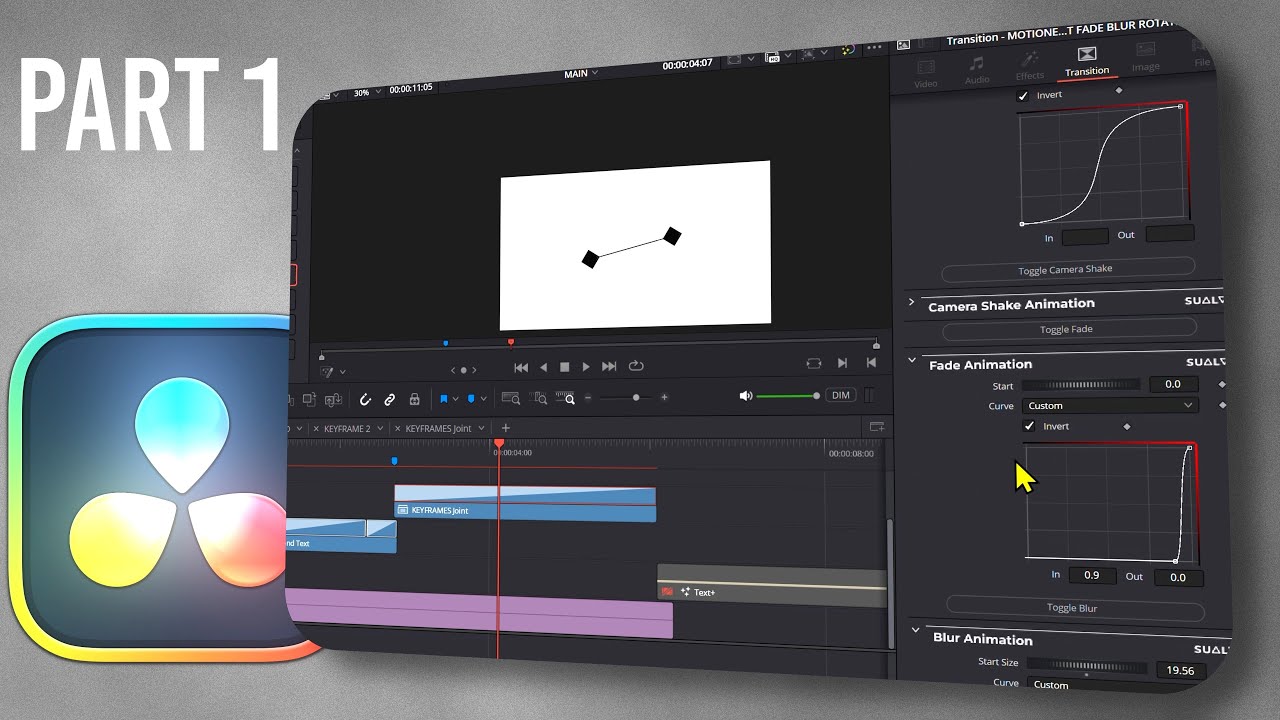This screenshot has width=1280, height=720.
Task: Expand the Camera Shake Animation section
Action: pos(911,301)
